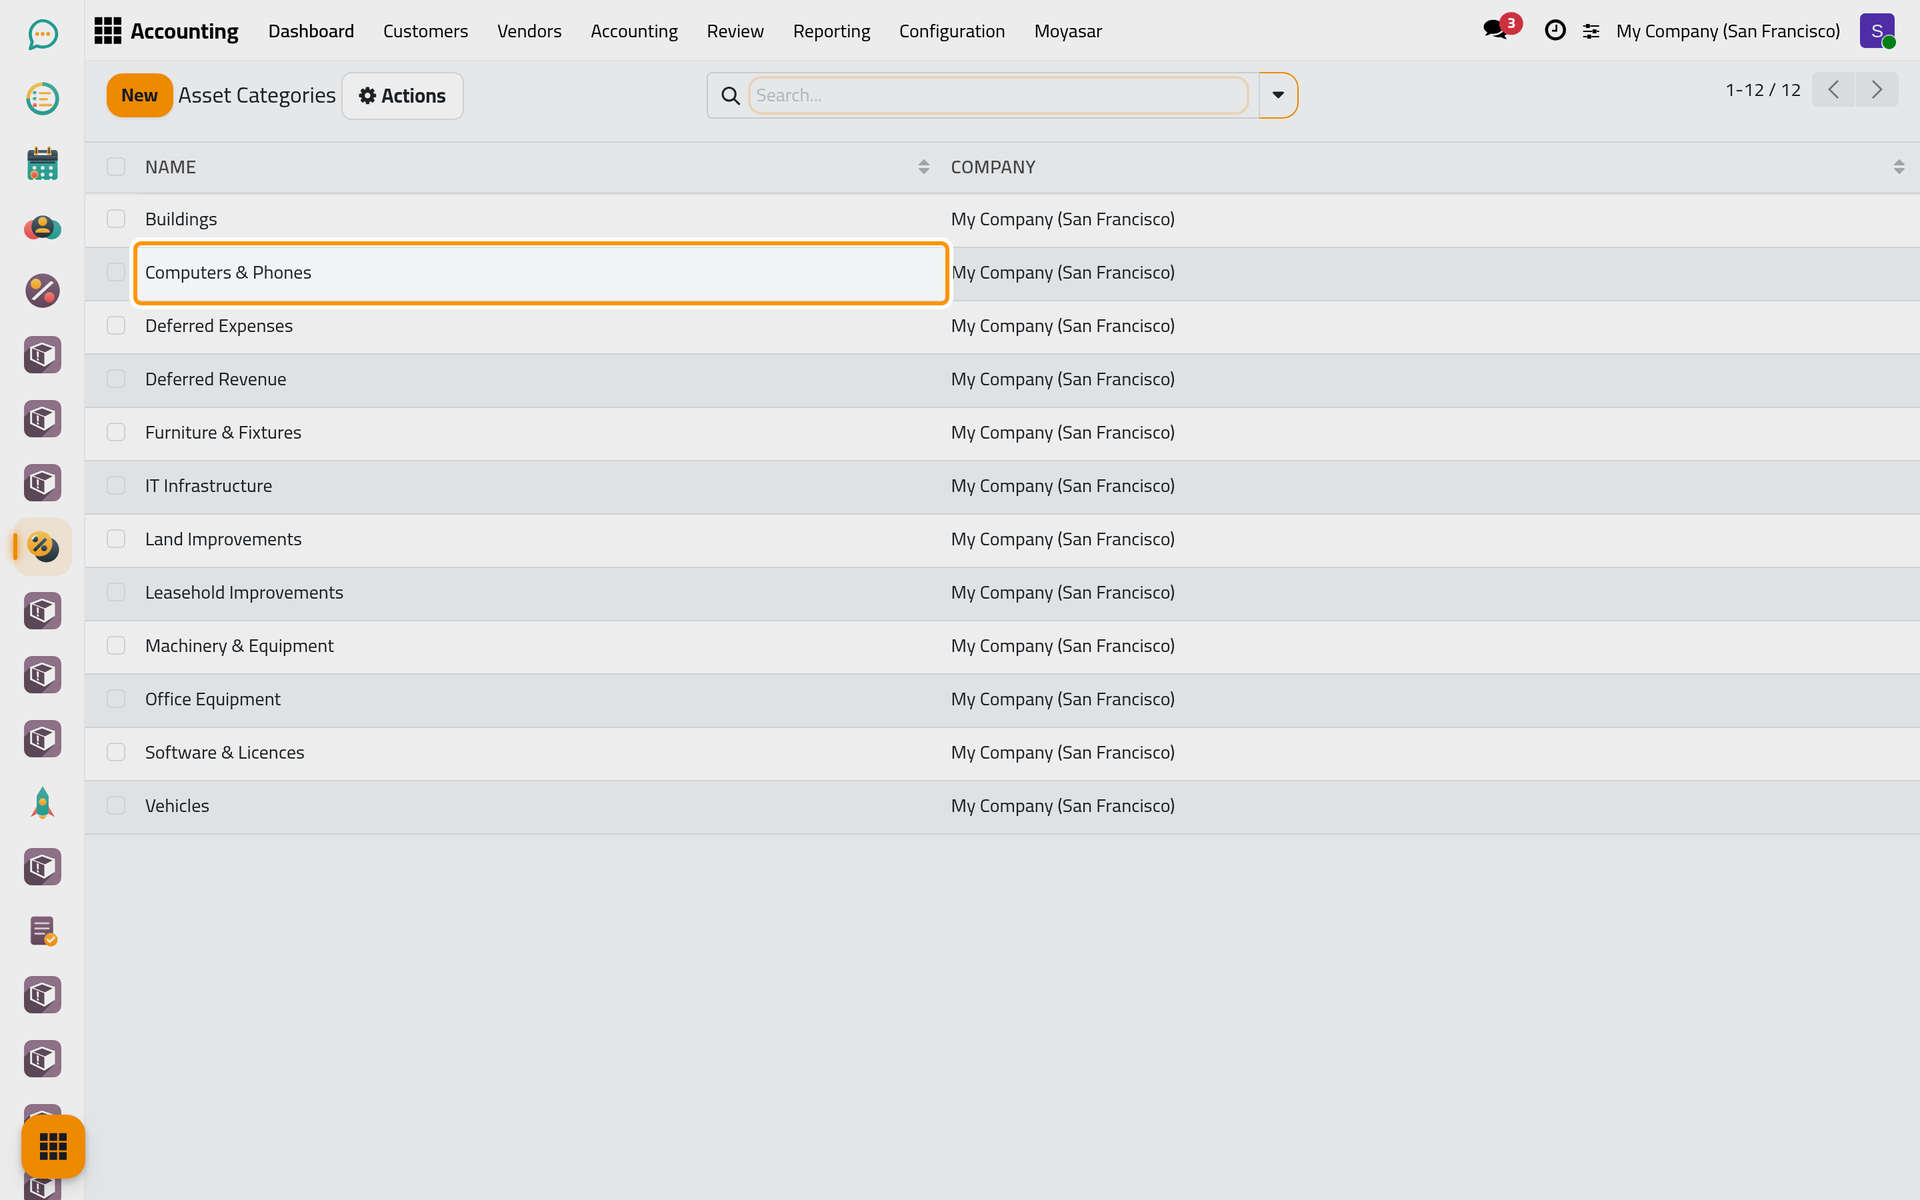The image size is (1920, 1200).
Task: Sort by the COMPANY column header
Action: pyautogui.click(x=992, y=167)
